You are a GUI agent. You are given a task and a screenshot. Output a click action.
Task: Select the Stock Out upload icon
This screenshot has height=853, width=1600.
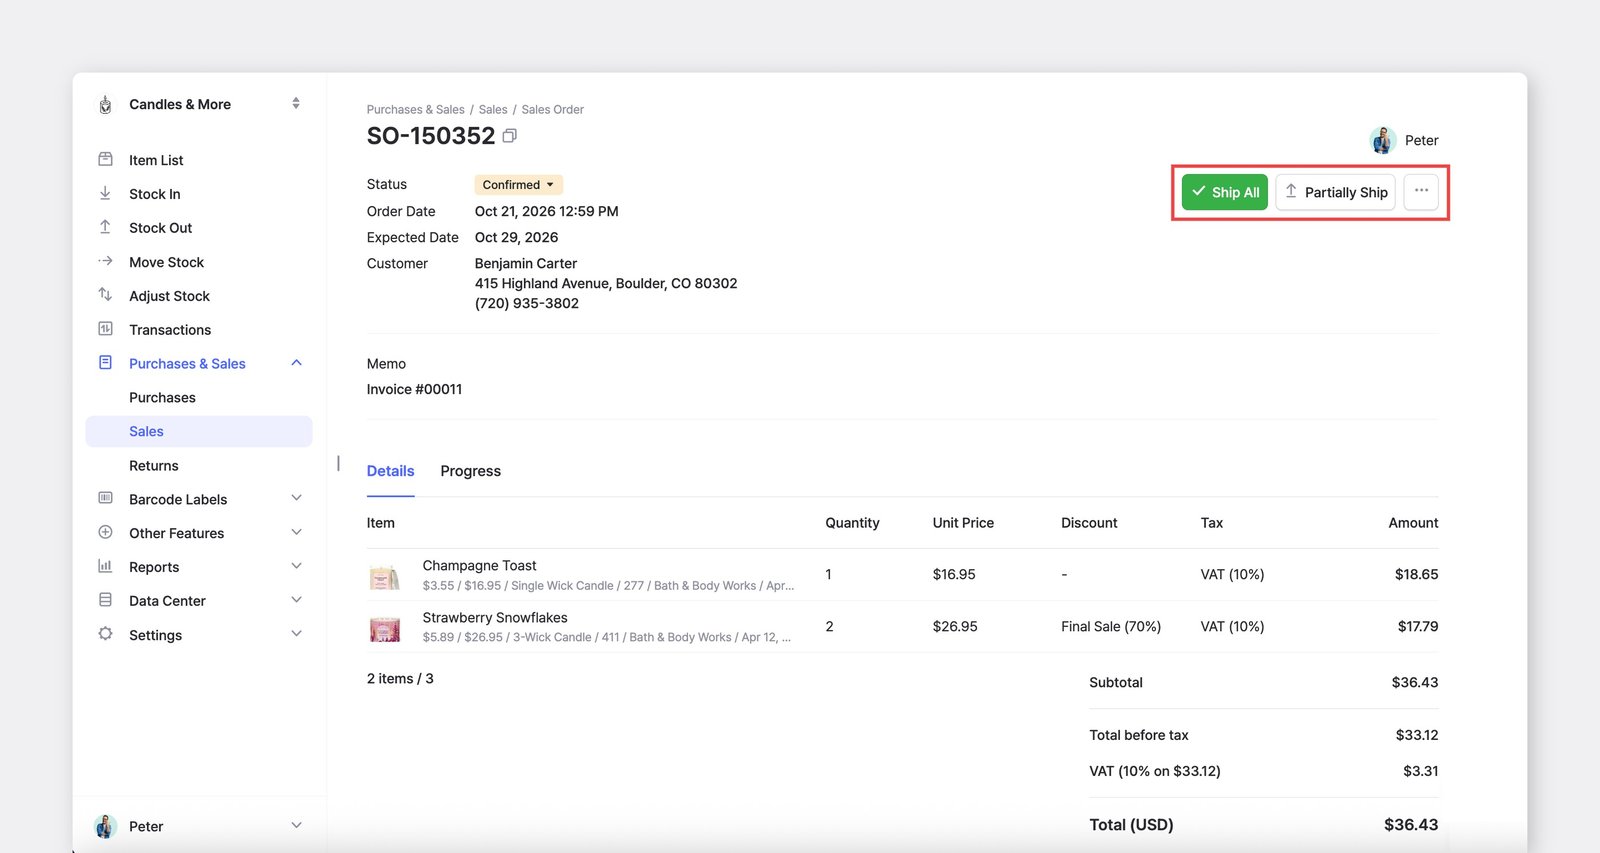click(105, 227)
